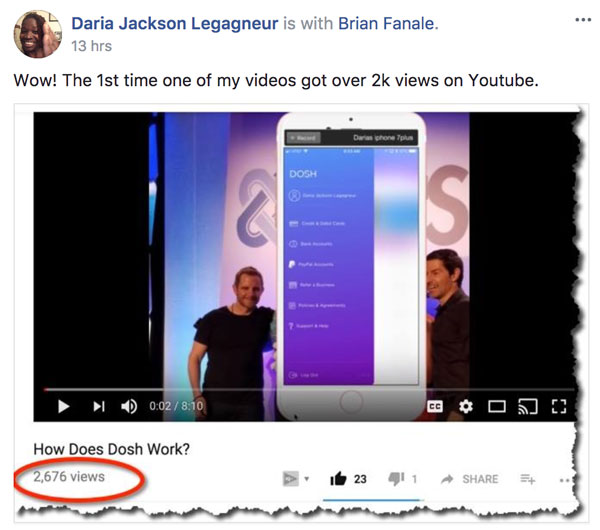The width and height of the screenshot is (600, 530).
Task: Switch to theater mode
Action: [497, 406]
